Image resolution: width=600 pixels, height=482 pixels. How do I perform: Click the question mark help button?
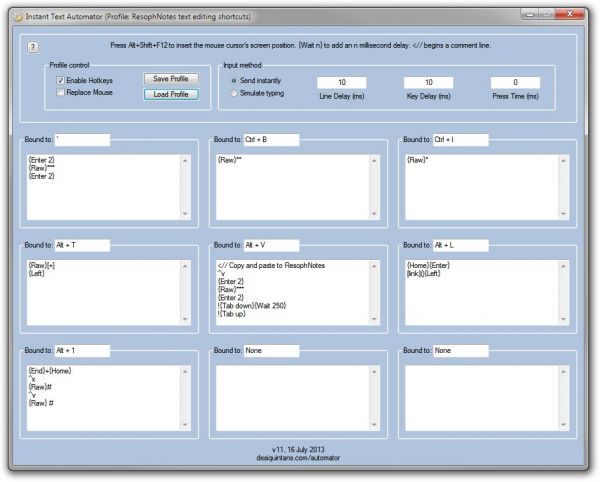[x=33, y=47]
